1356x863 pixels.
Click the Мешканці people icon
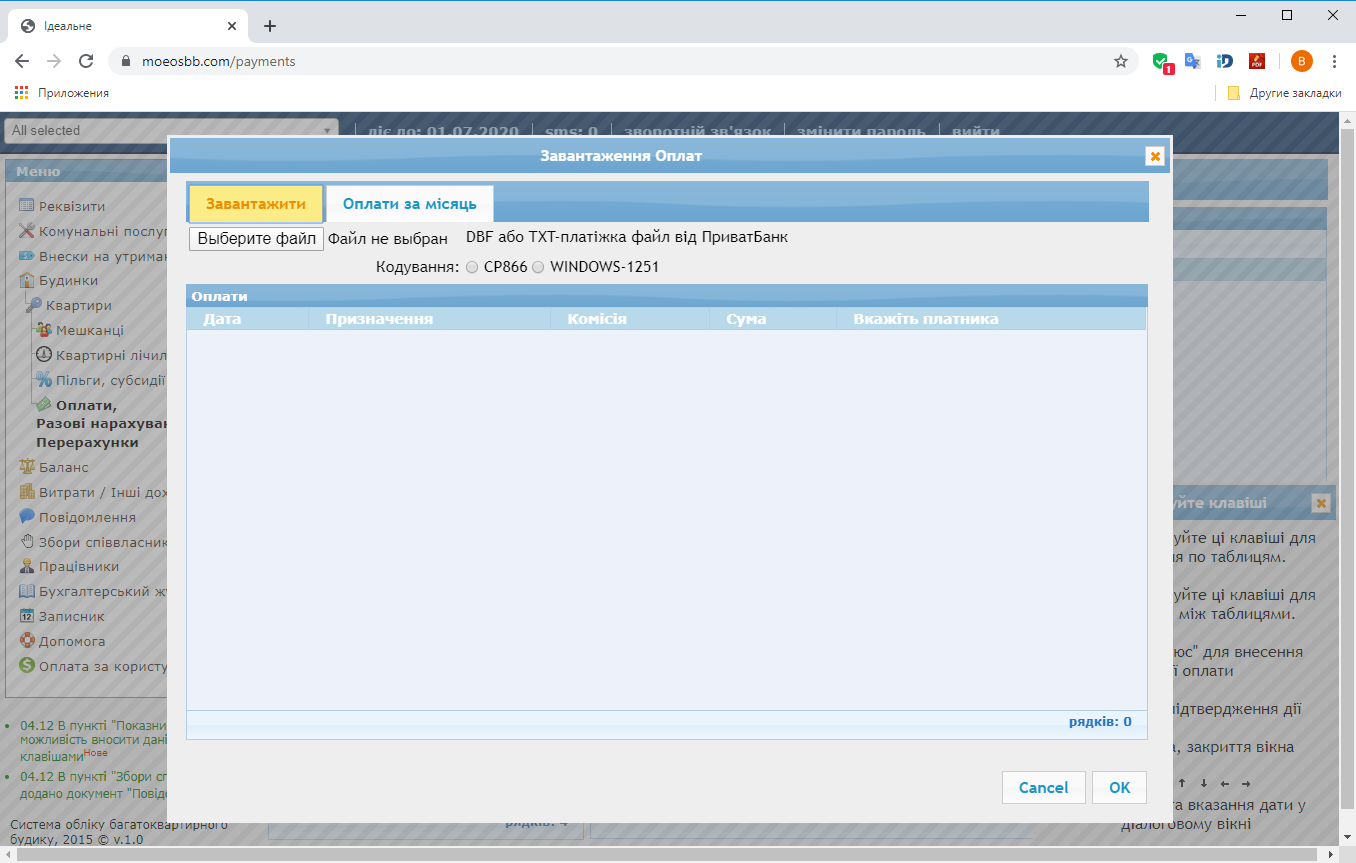[44, 330]
